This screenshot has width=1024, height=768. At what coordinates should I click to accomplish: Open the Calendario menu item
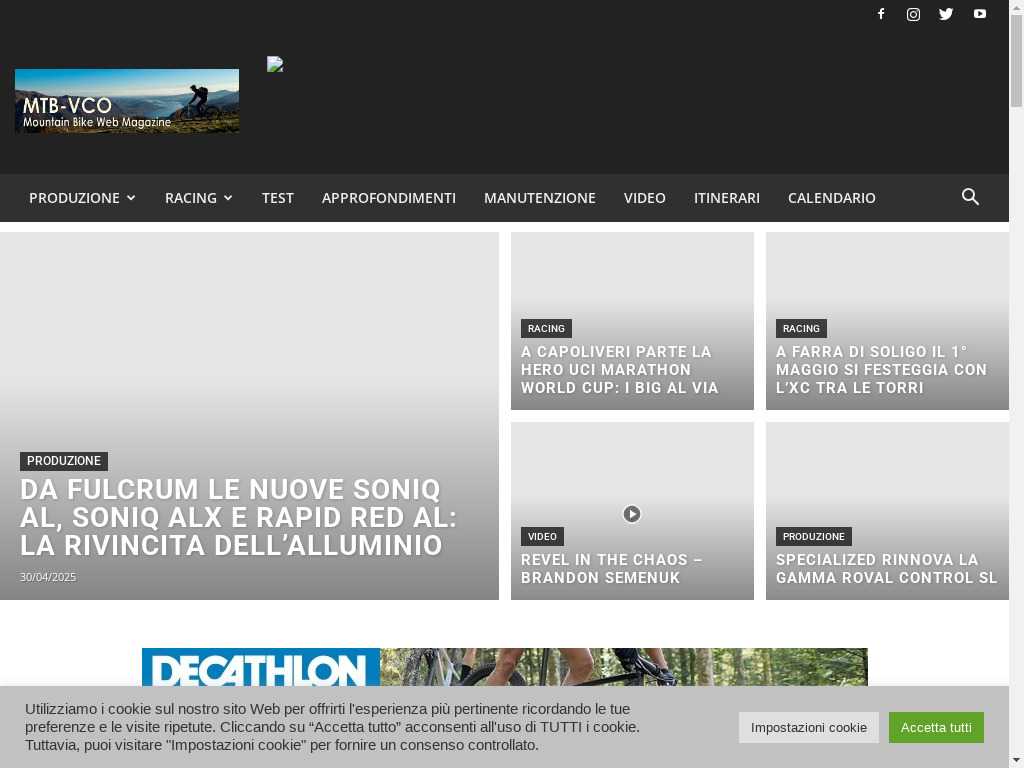point(831,198)
